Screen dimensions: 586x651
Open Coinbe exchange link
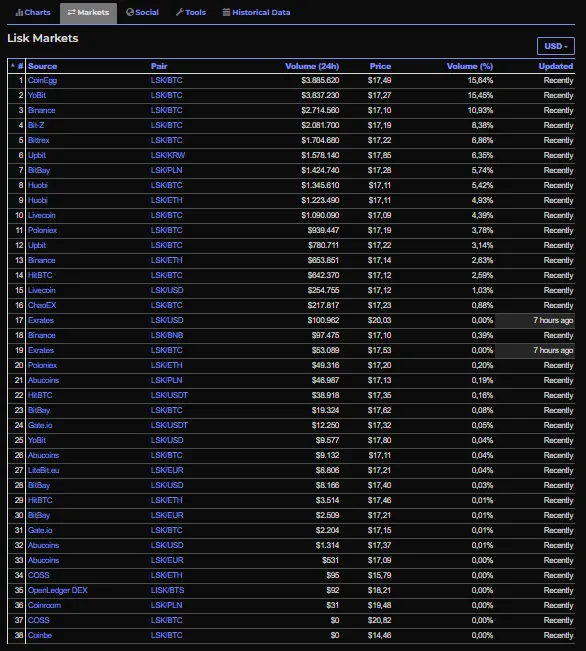coord(40,635)
